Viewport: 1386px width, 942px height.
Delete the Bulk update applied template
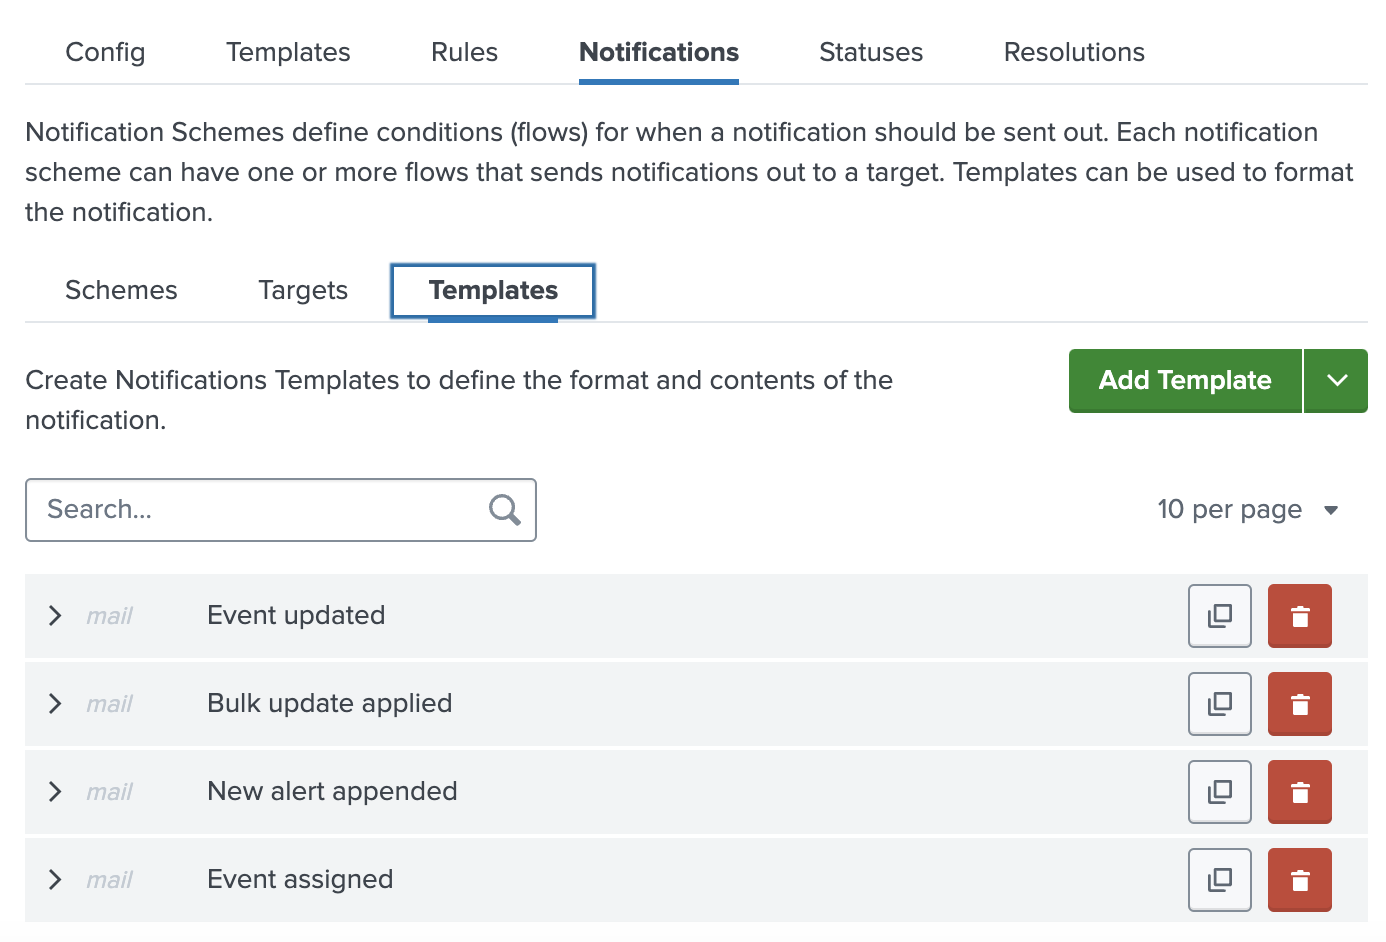1299,704
